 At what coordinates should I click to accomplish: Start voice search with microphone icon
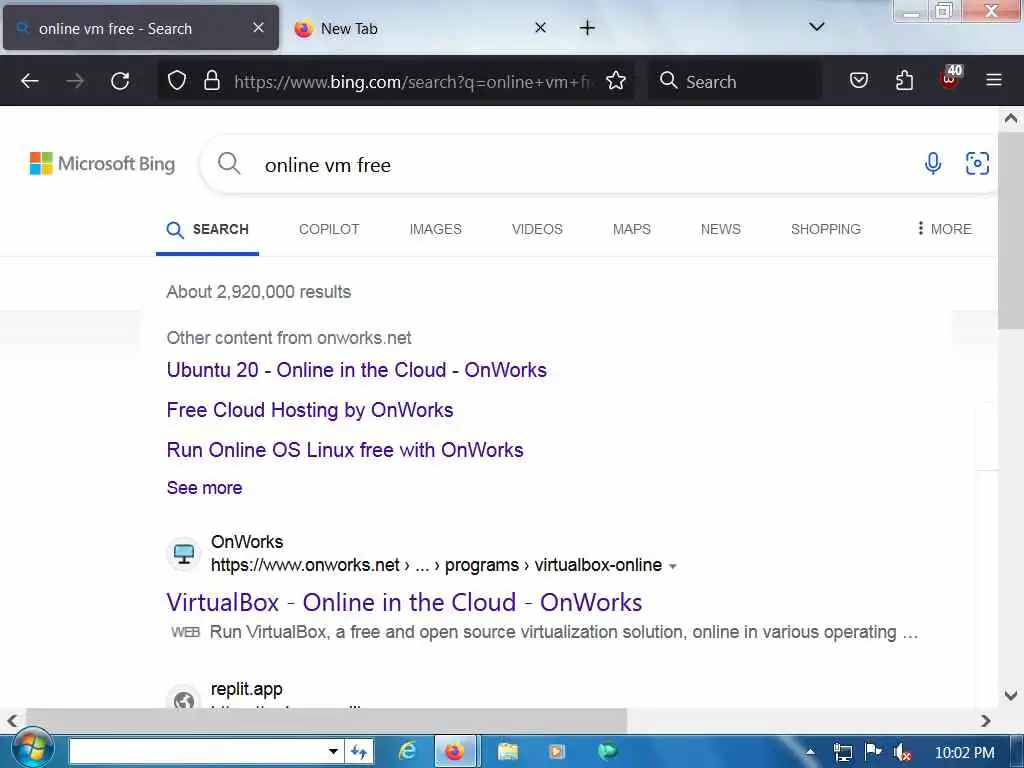click(x=933, y=163)
